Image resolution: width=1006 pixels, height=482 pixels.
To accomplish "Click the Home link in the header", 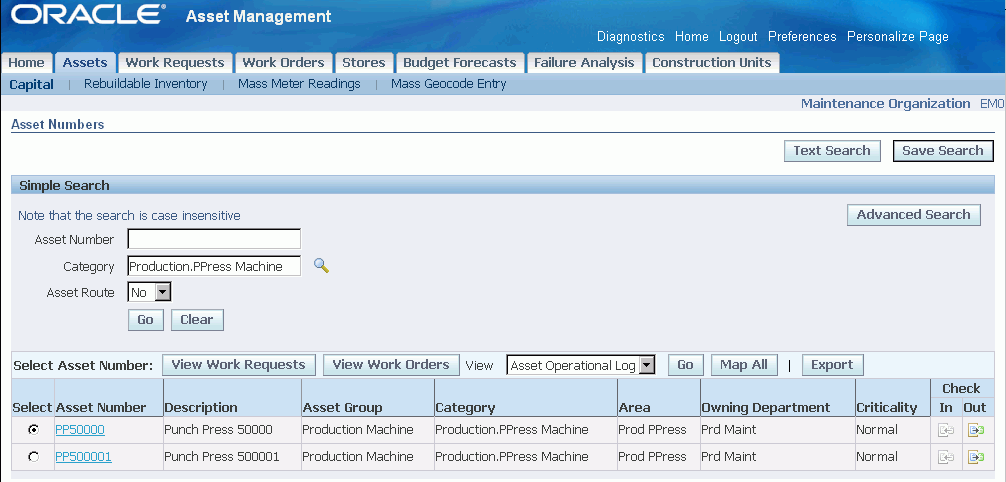I will 692,37.
